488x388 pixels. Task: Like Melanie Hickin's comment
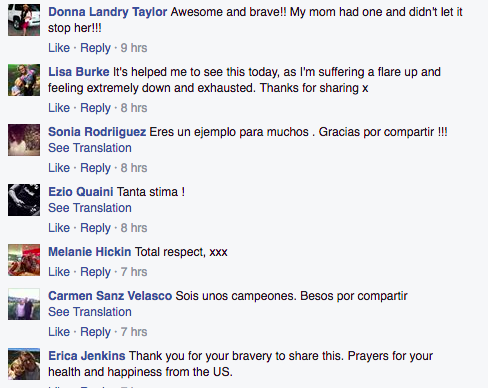coord(59,272)
